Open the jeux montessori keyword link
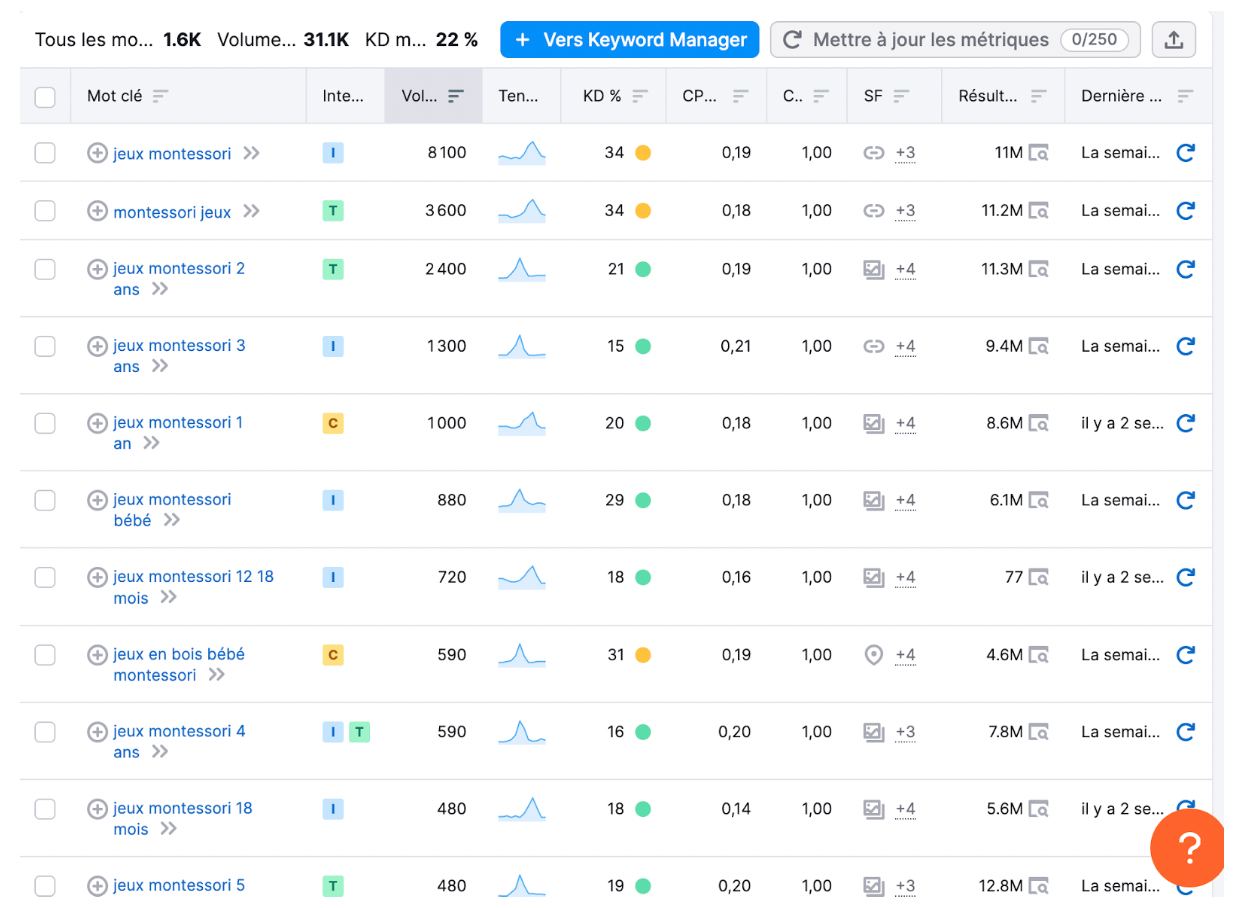 pos(172,154)
